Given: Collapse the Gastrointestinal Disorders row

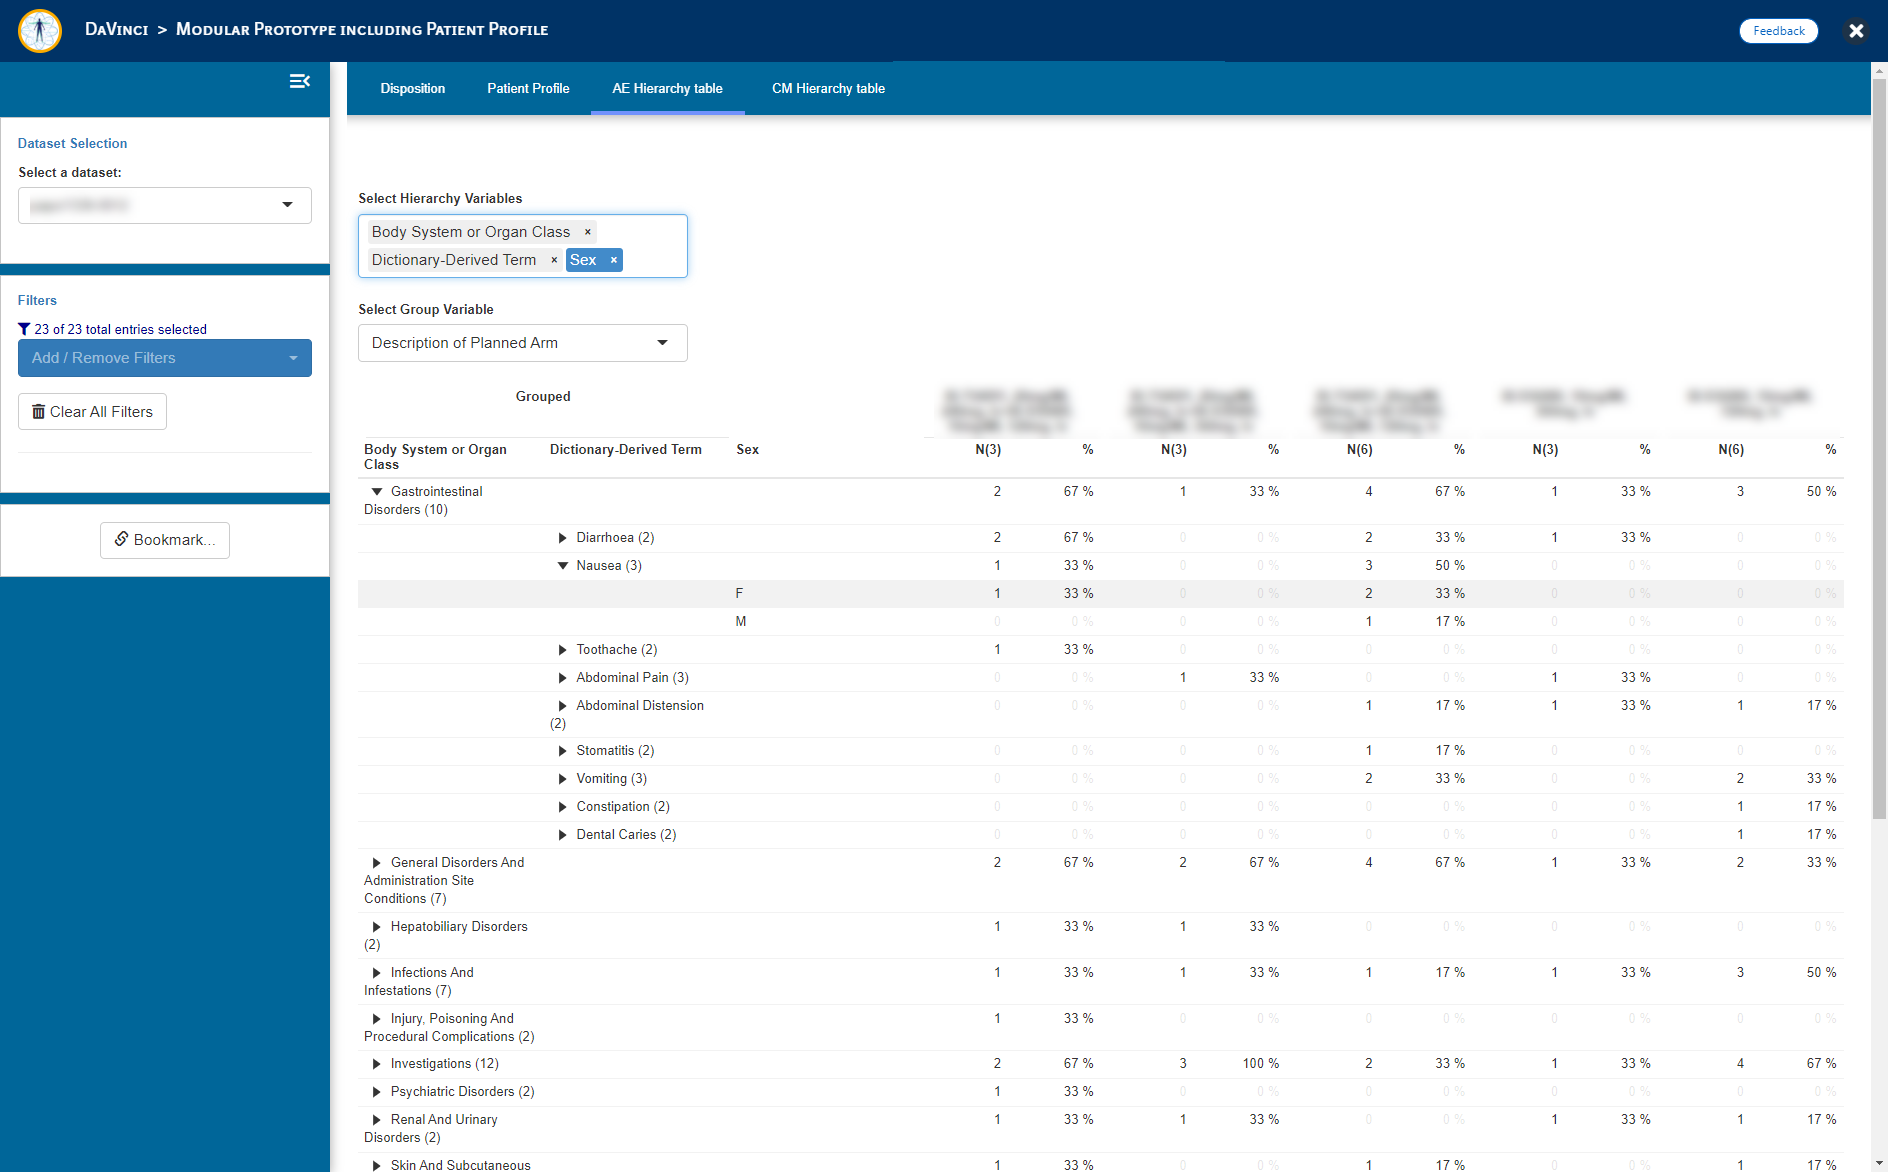Looking at the screenshot, I should 377,492.
